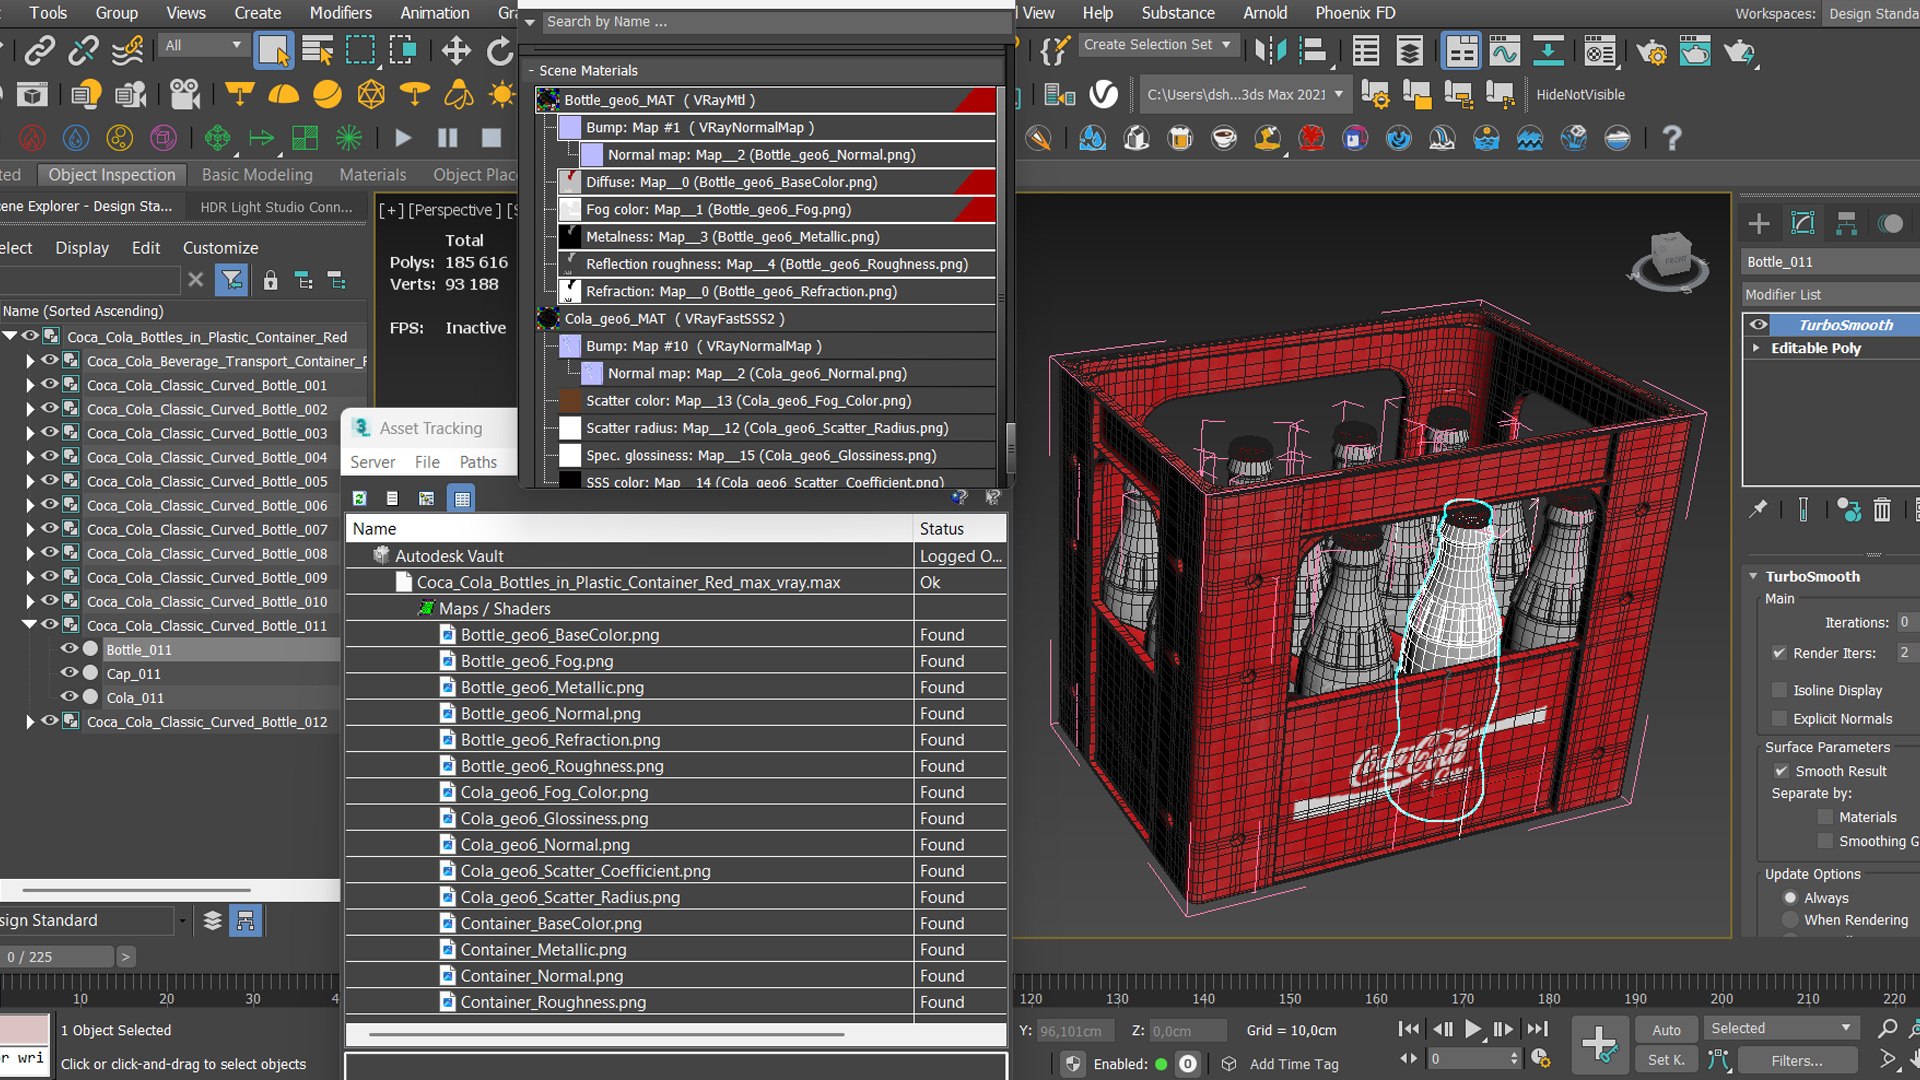The width and height of the screenshot is (1920, 1080).
Task: Click the Asset Tracking table view icon
Action: point(461,498)
